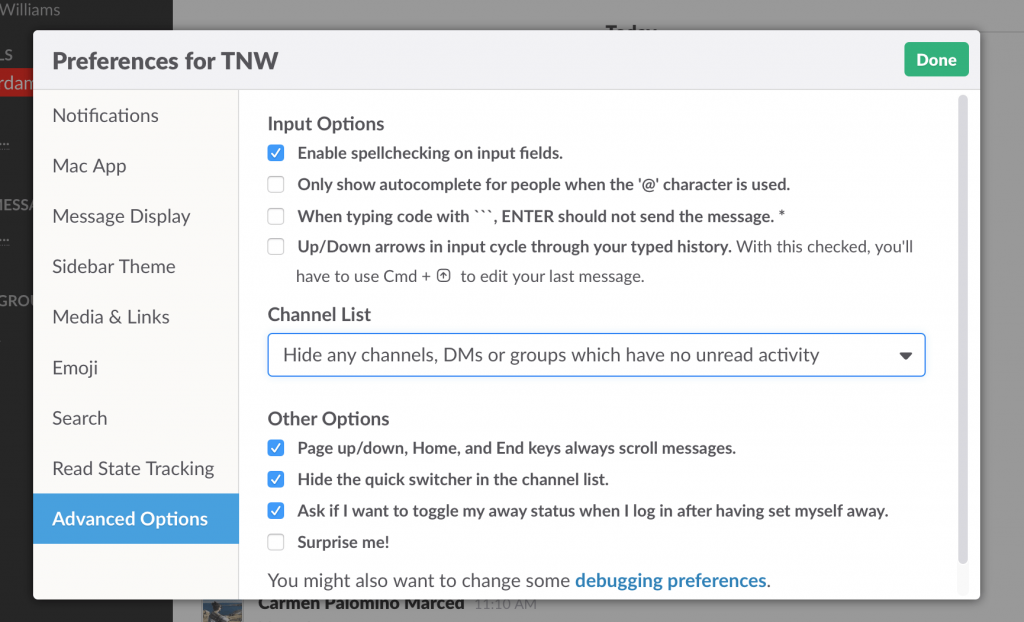This screenshot has width=1024, height=622.
Task: Check the Surprise me! checkbox
Action: click(276, 542)
